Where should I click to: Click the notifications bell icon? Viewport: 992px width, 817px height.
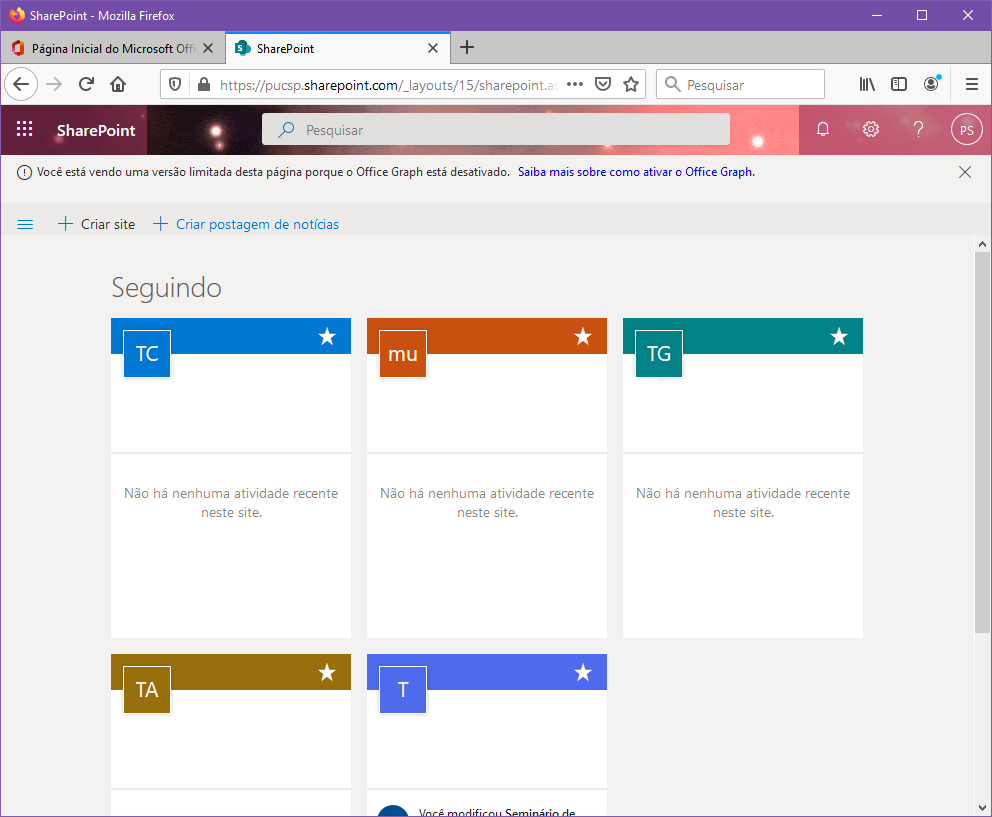click(823, 129)
